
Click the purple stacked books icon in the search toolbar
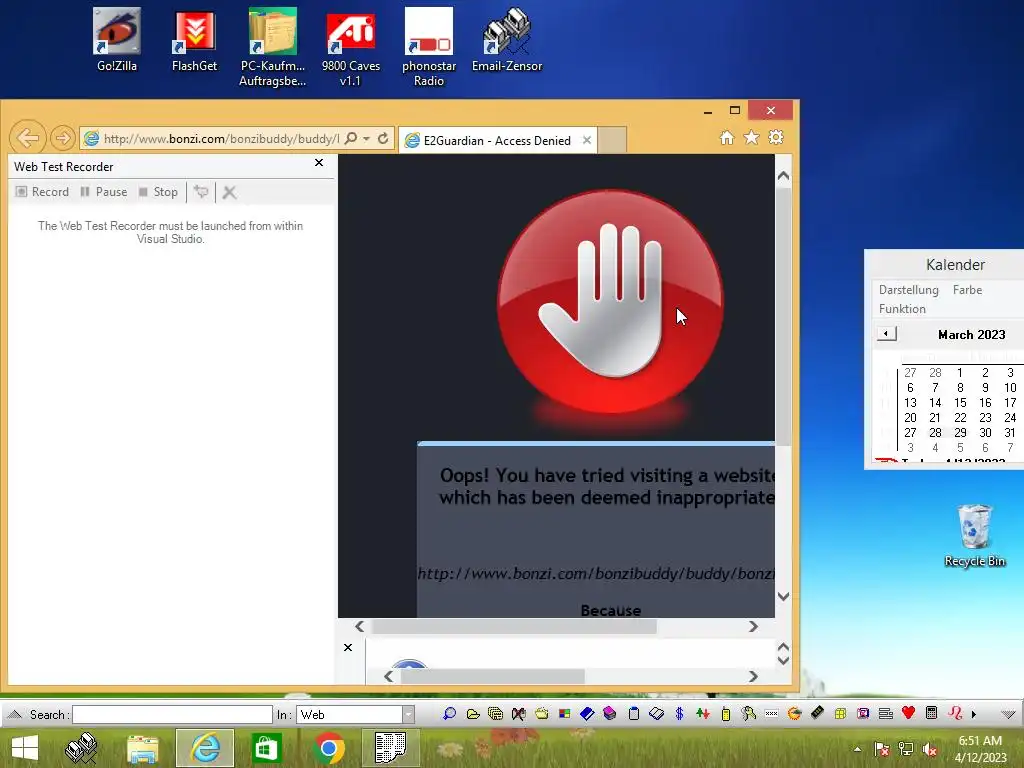click(x=610, y=714)
